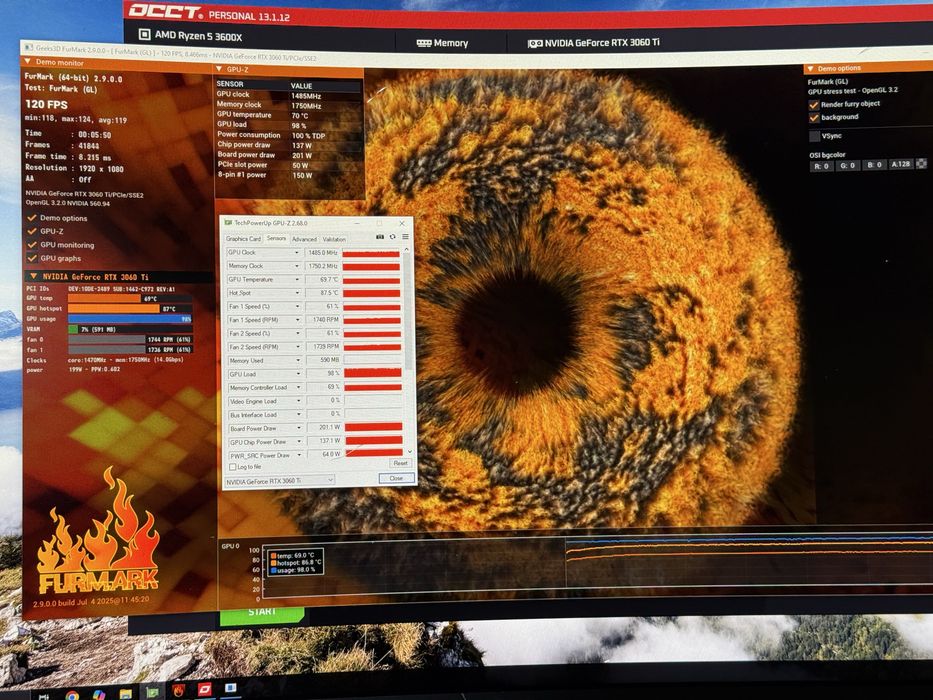Click the GPU-Z sensor list scroll down arrow
Screen dimensions: 933x700
point(409,452)
